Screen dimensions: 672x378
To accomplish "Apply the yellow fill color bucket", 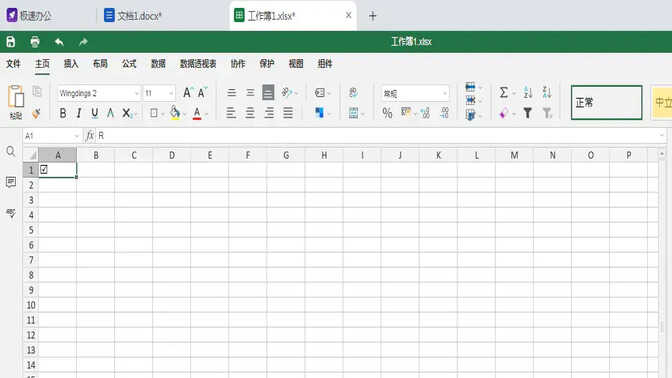I will pyautogui.click(x=174, y=113).
